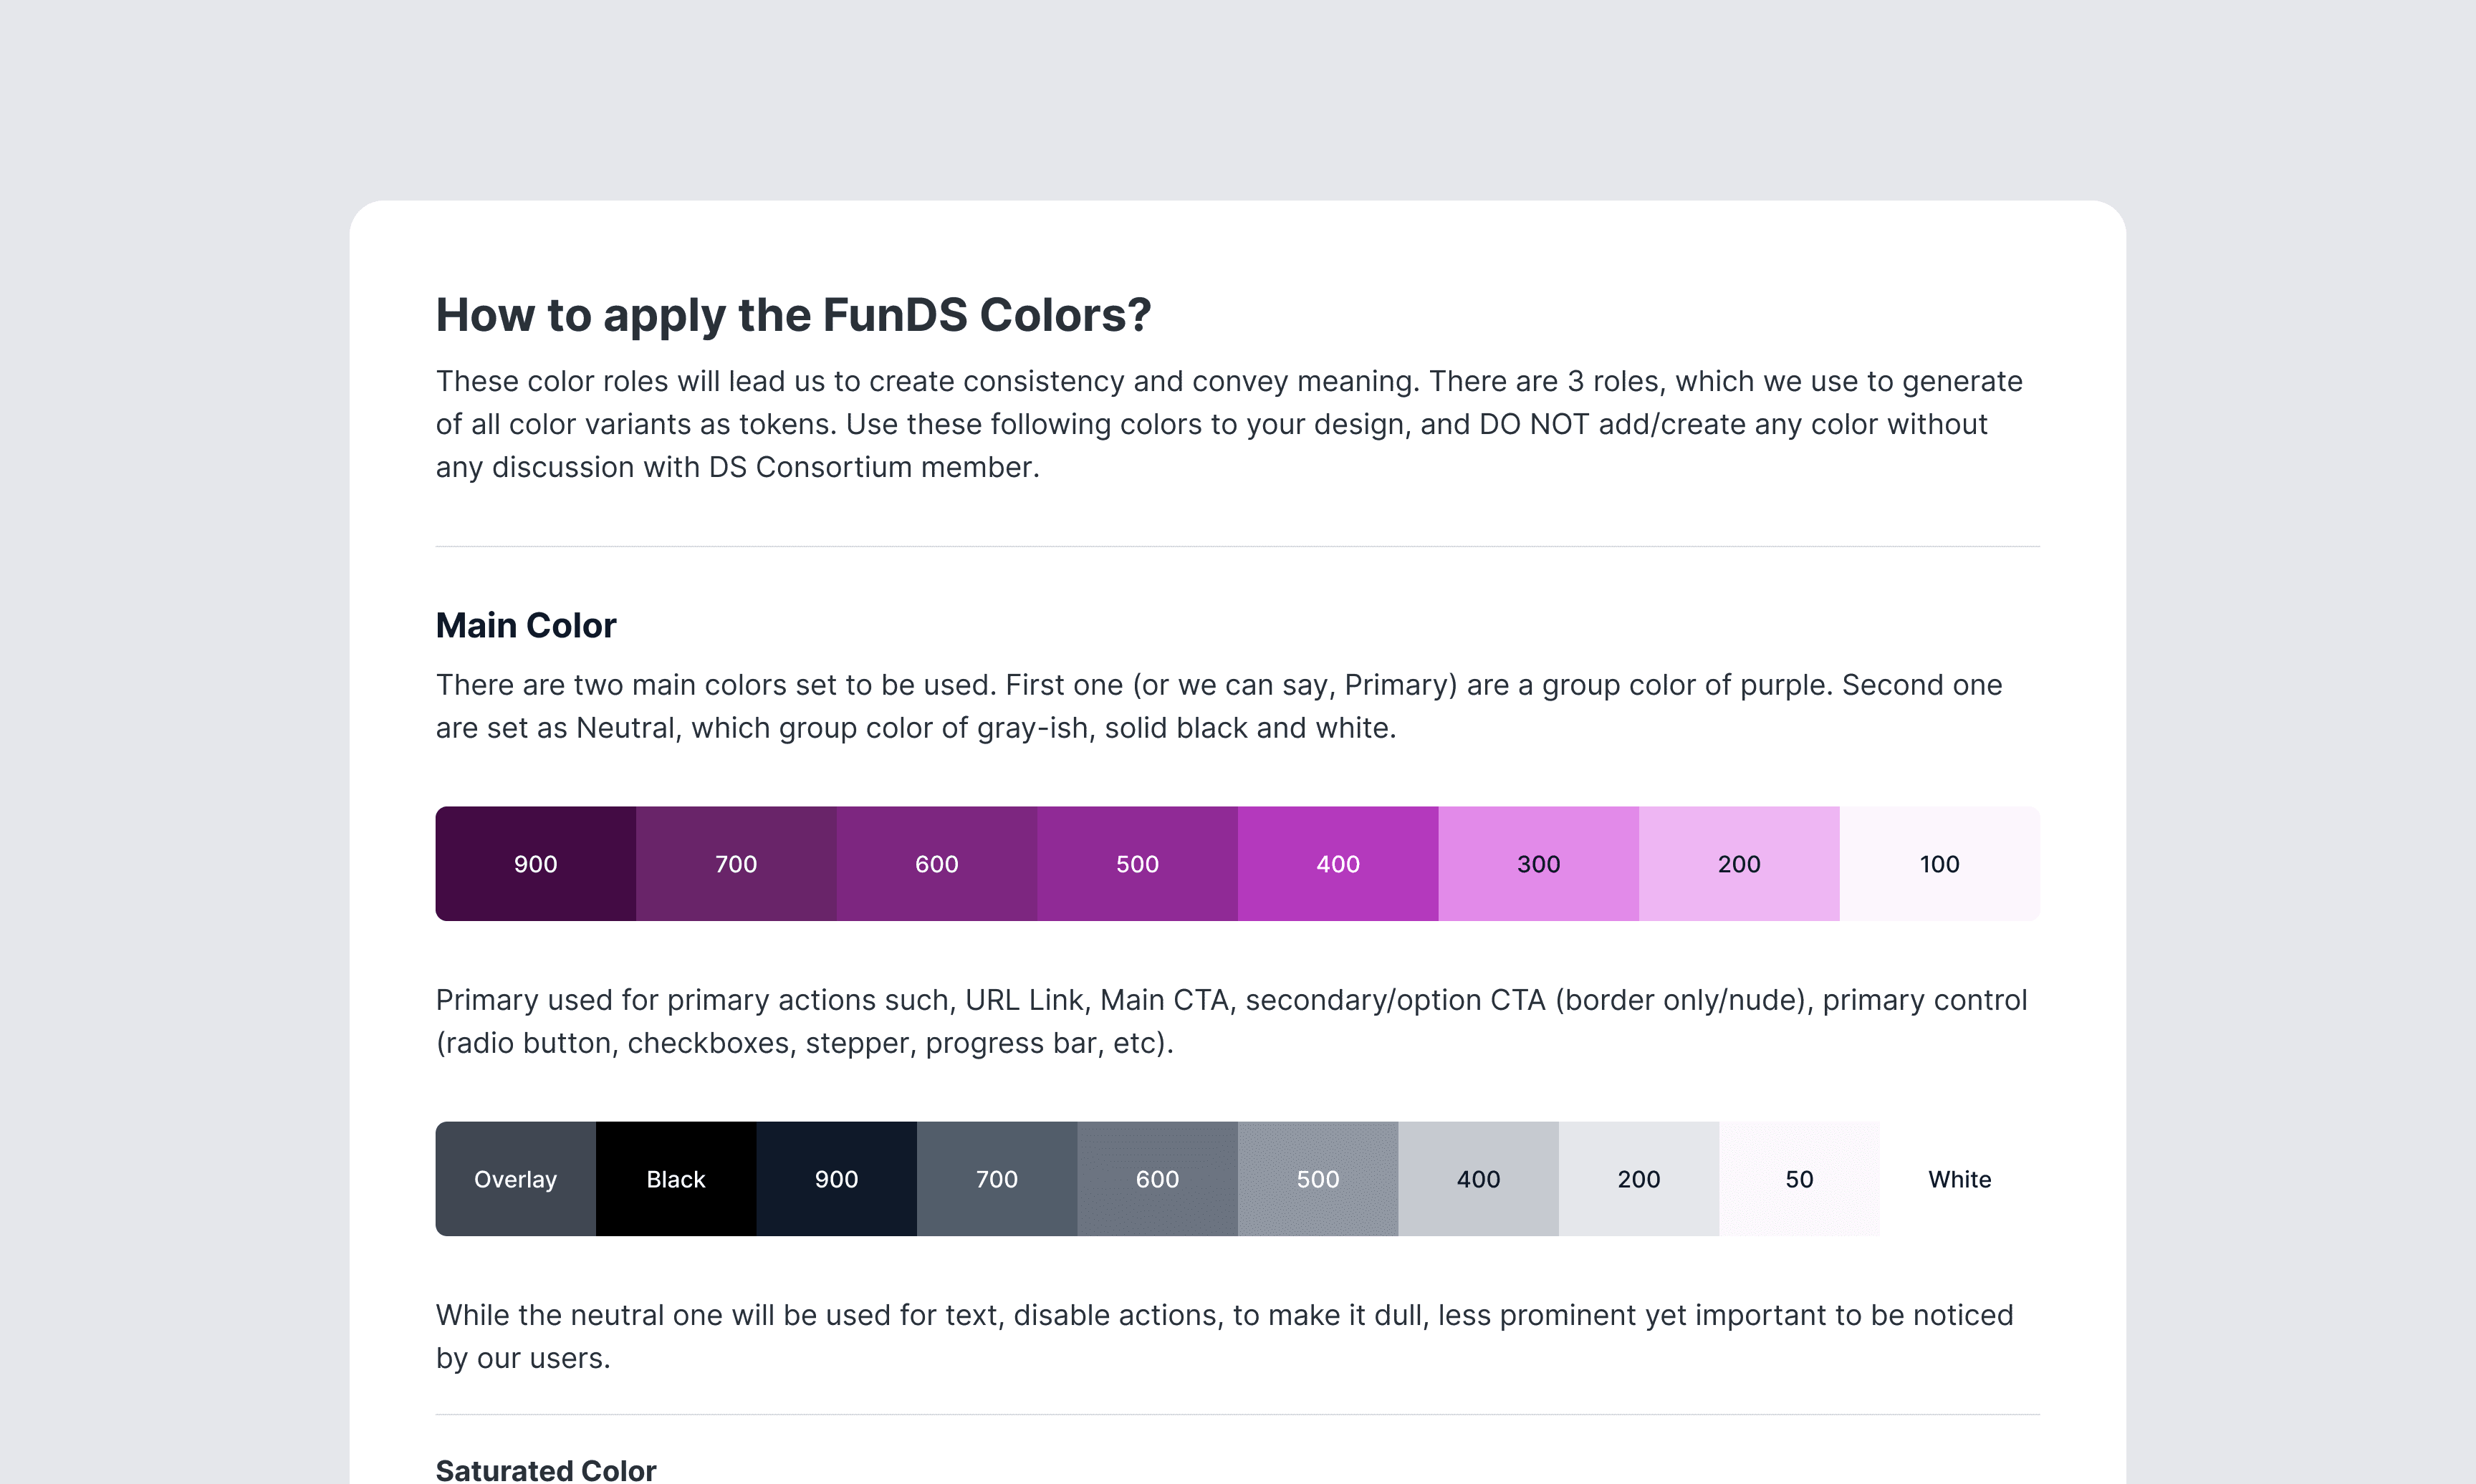Viewport: 2476px width, 1484px height.
Task: Pick the pale pink 200 swatch
Action: pos(1739,864)
